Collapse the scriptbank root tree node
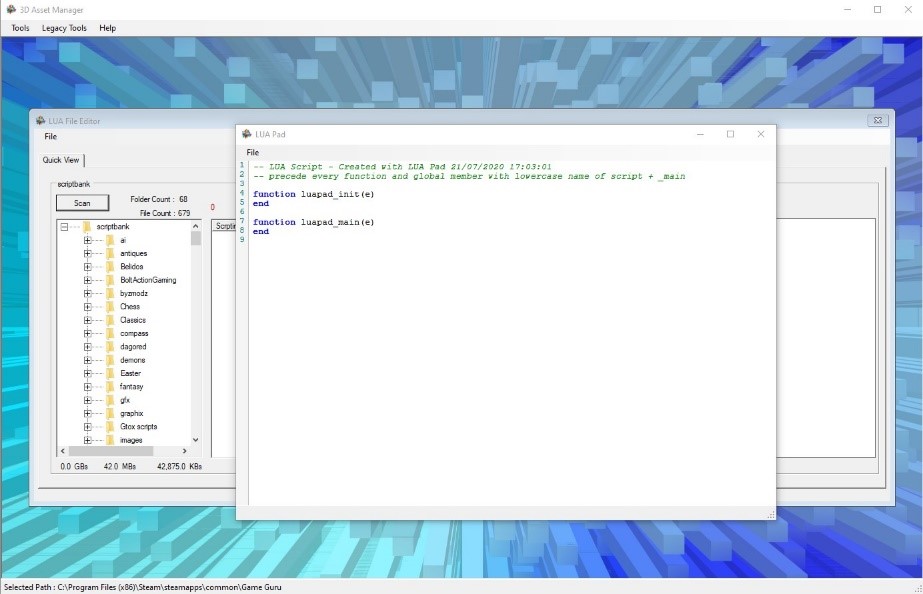923x594 pixels. point(65,227)
